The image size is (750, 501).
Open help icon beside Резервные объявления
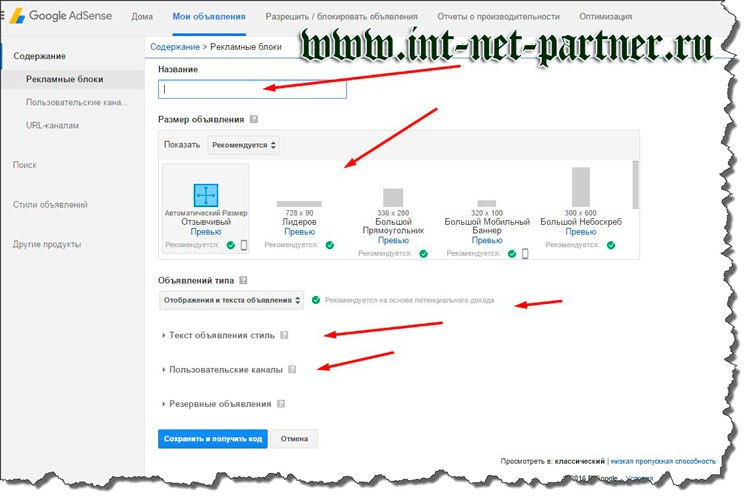[281, 404]
